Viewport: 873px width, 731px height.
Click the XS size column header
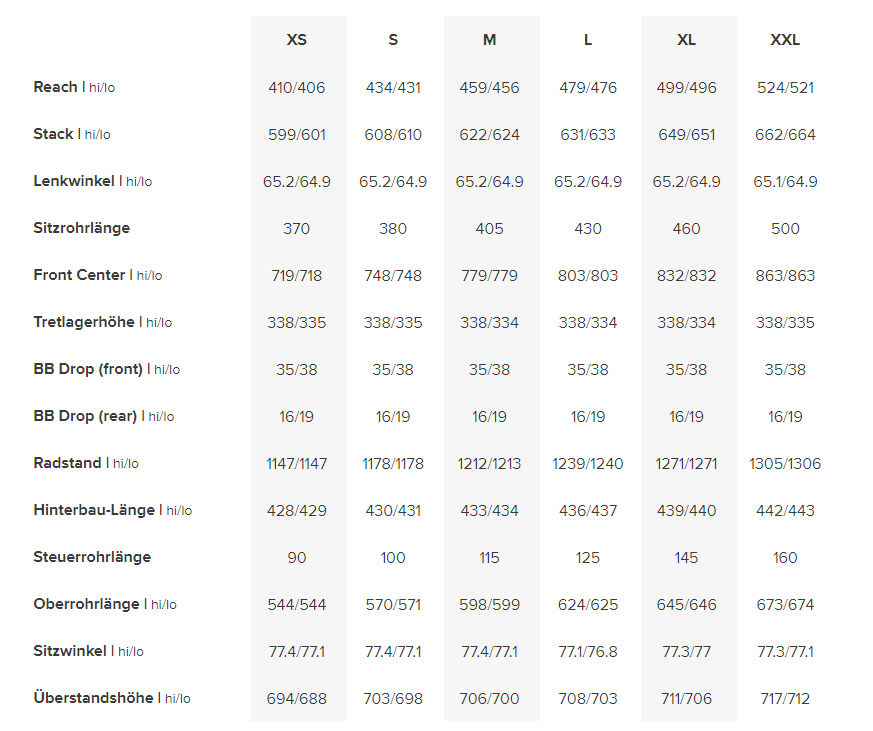point(297,40)
